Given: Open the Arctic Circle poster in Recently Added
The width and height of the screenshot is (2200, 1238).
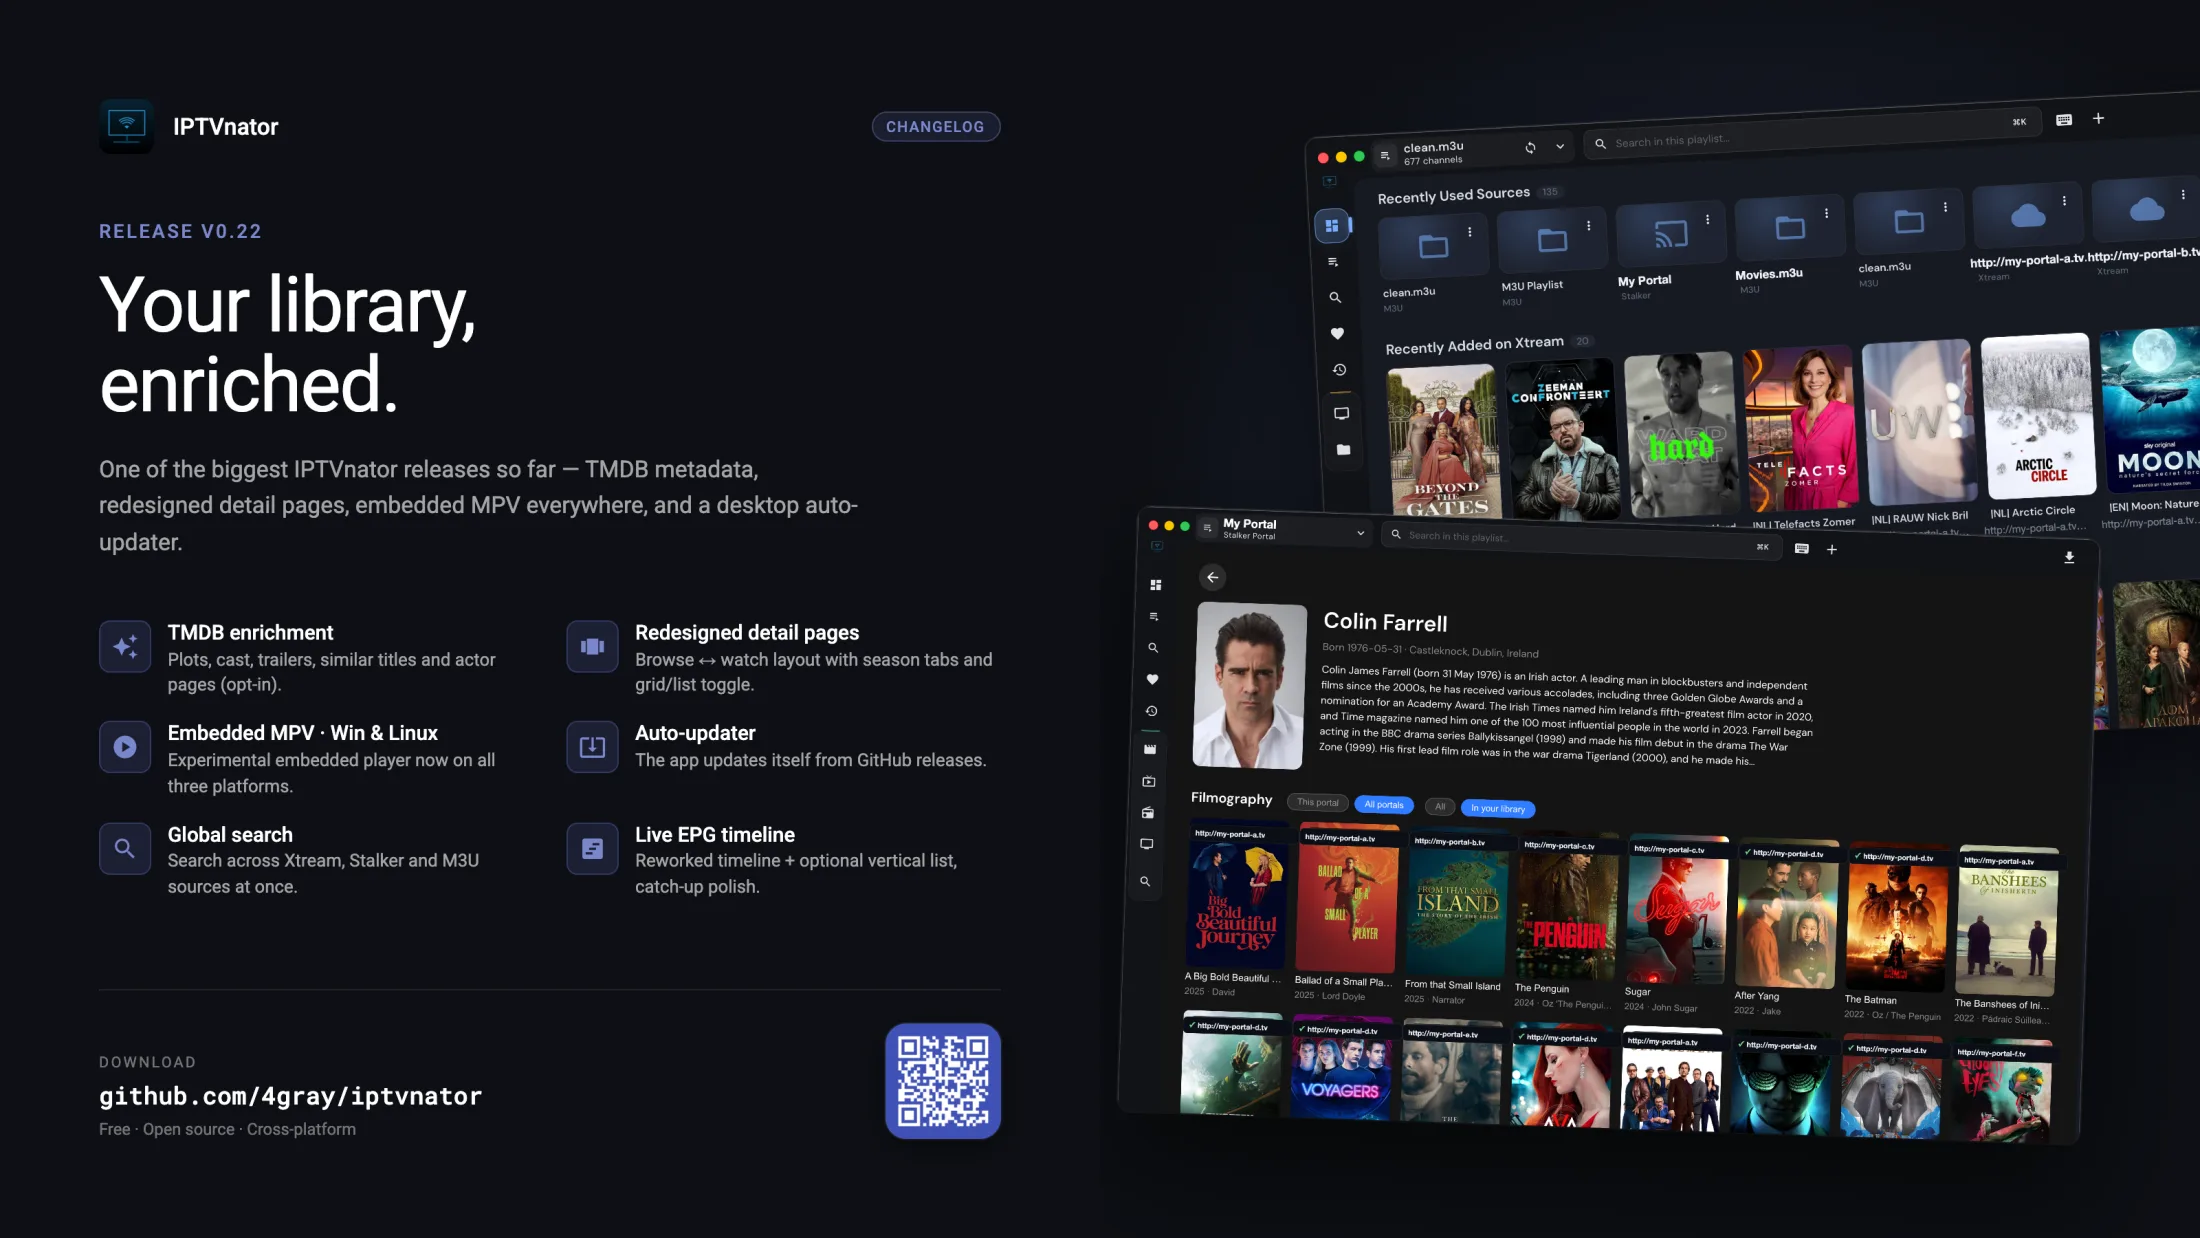Looking at the screenshot, I should [2037, 417].
